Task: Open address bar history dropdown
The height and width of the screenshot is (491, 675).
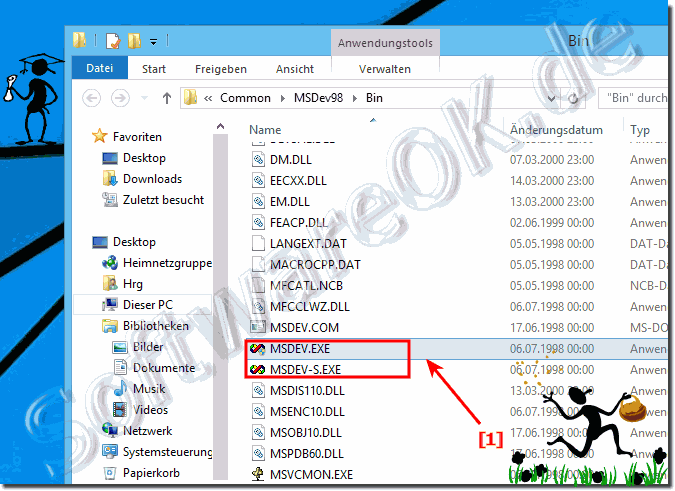Action: 551,99
